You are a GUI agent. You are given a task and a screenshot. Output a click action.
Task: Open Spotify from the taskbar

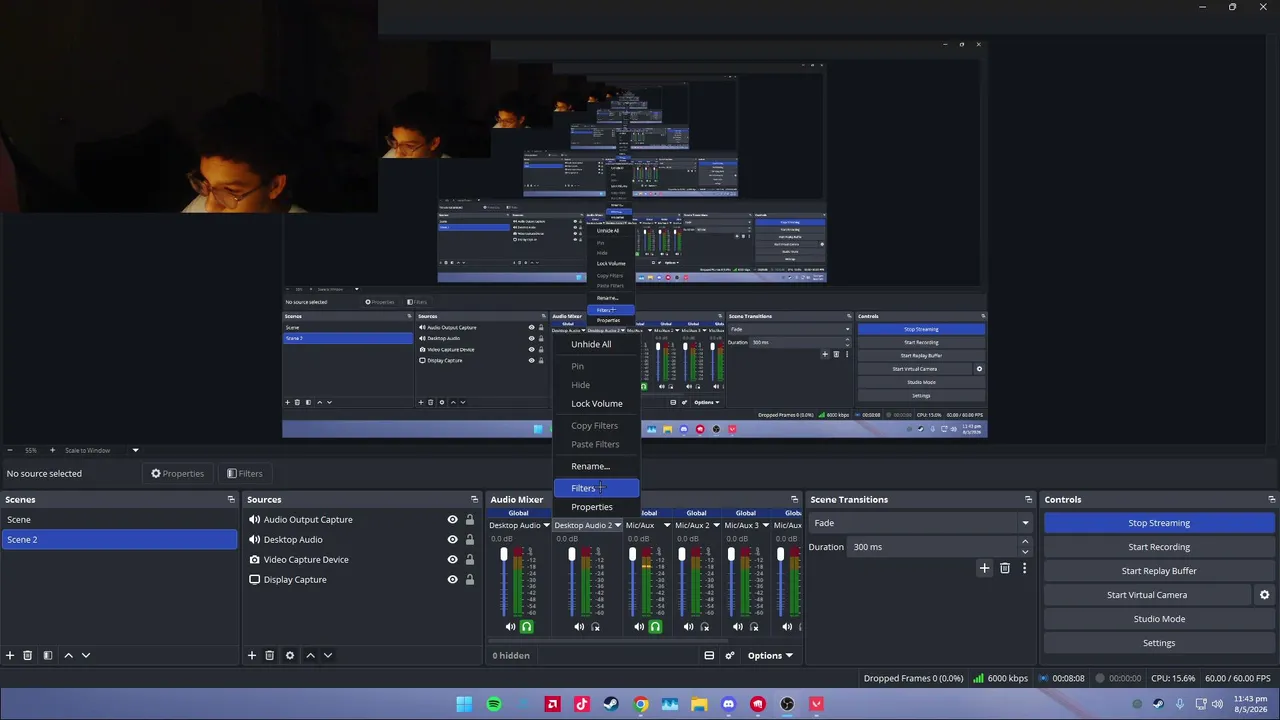(x=494, y=704)
